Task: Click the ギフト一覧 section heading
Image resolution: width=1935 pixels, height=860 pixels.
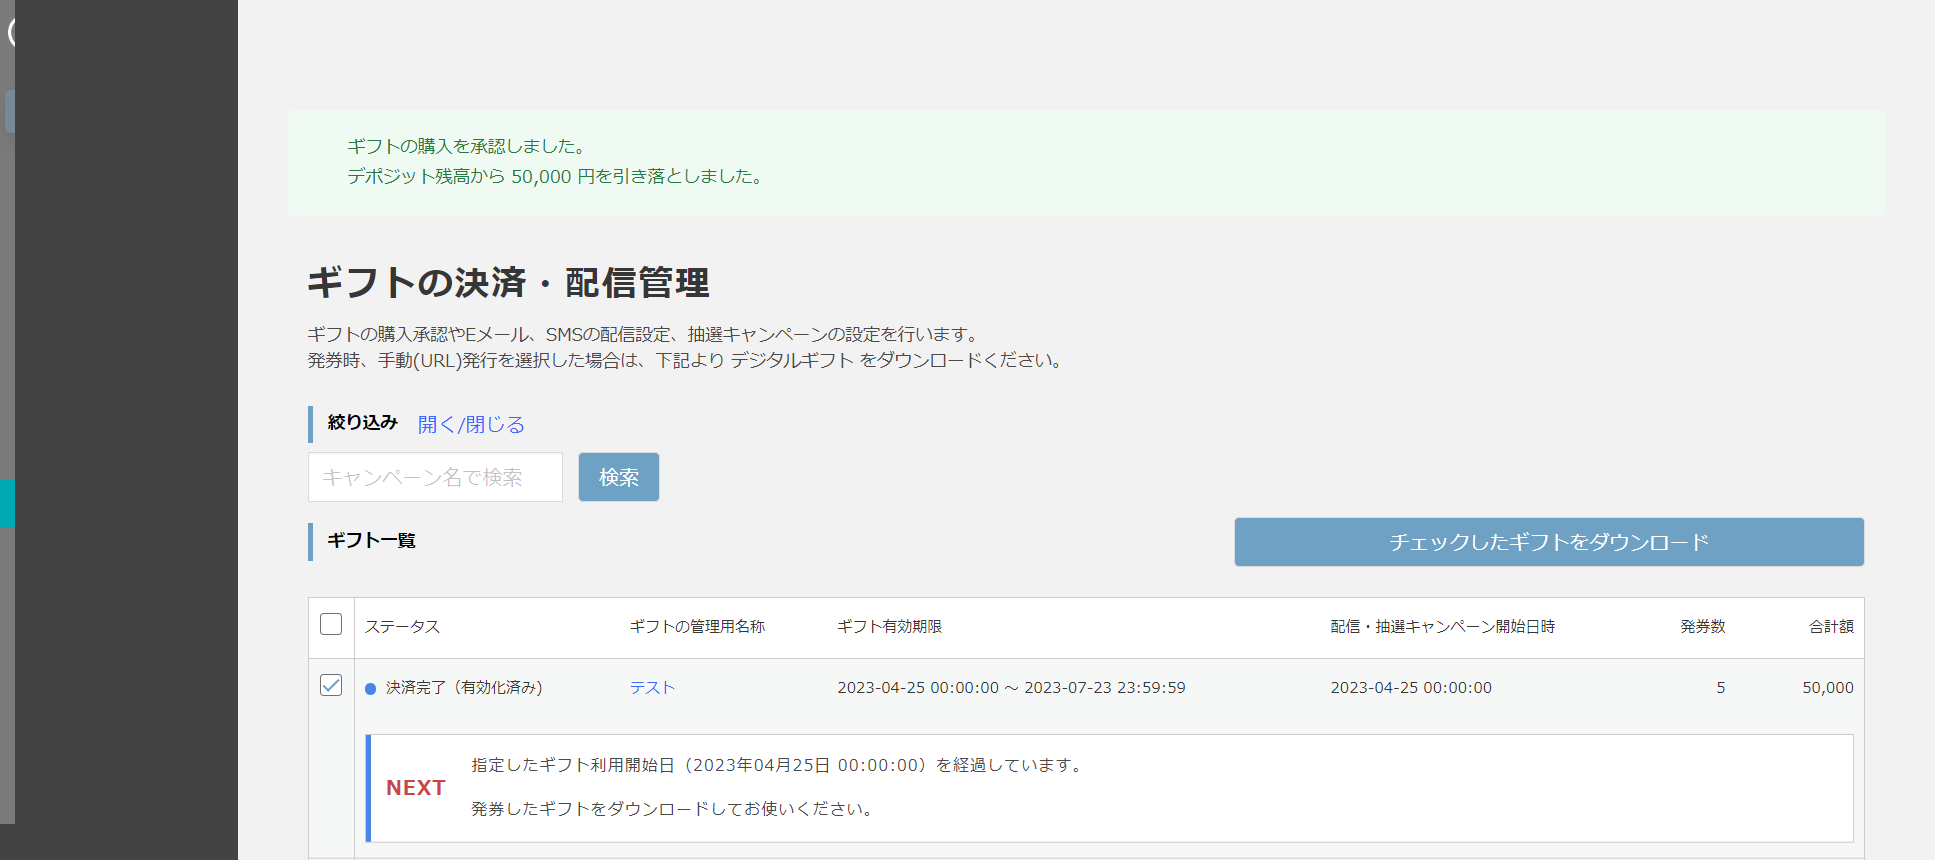Action: coord(371,541)
